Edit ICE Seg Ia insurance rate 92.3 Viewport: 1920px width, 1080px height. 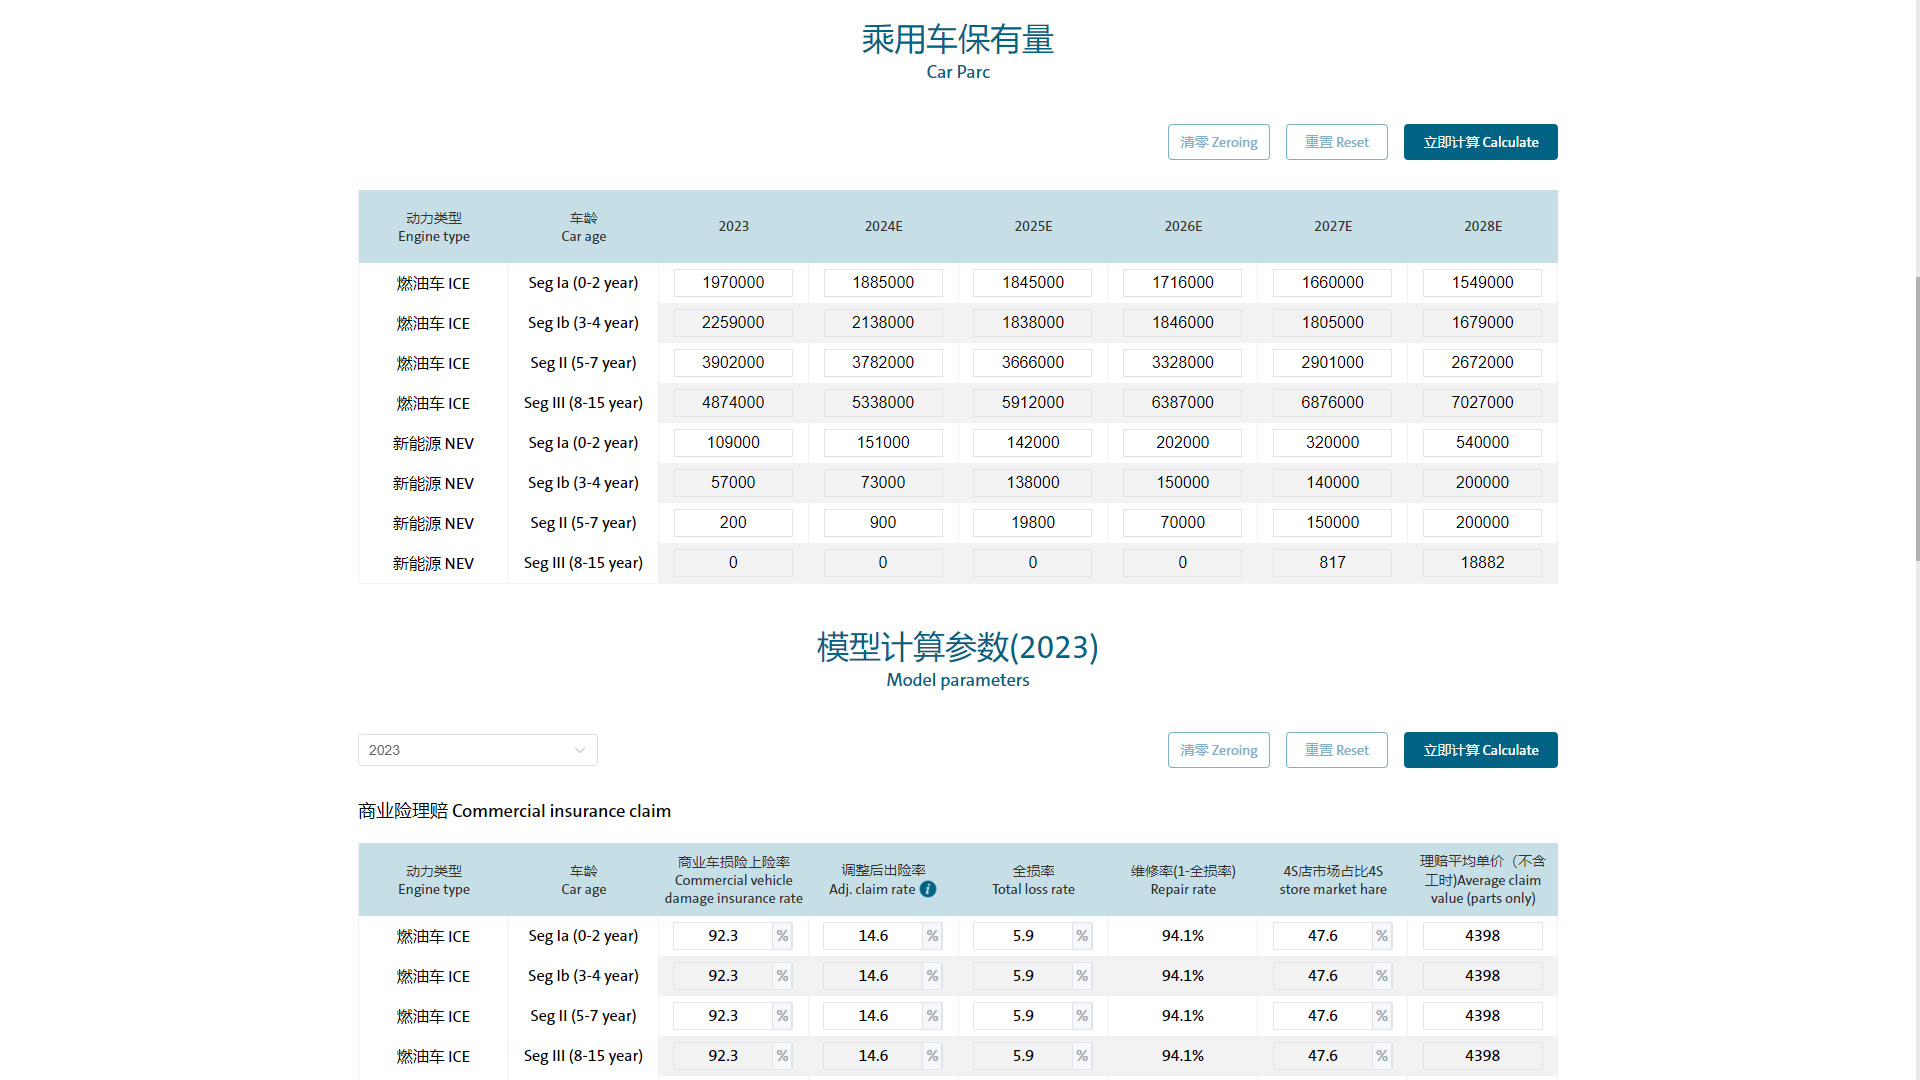coord(723,936)
